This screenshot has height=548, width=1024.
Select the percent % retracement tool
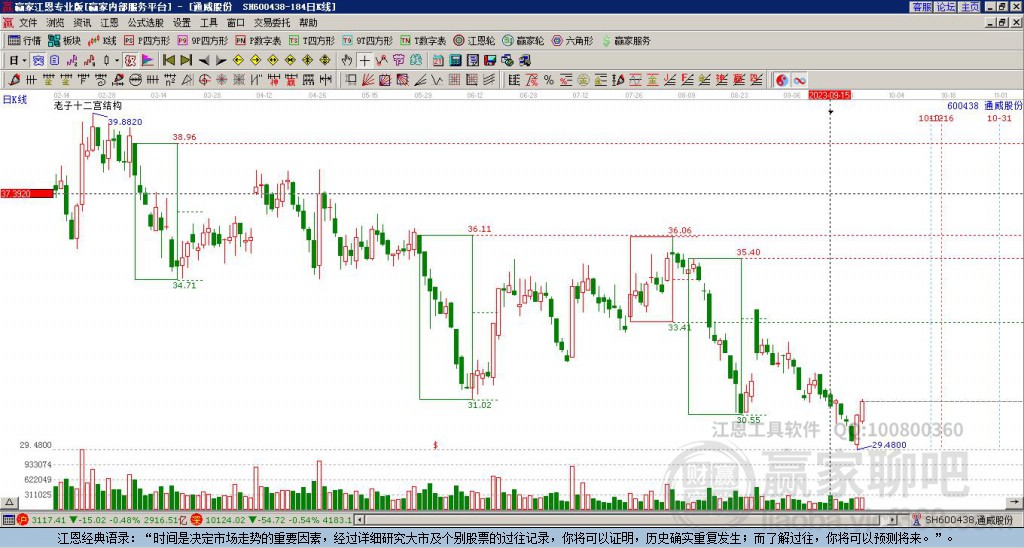pyautogui.click(x=549, y=80)
